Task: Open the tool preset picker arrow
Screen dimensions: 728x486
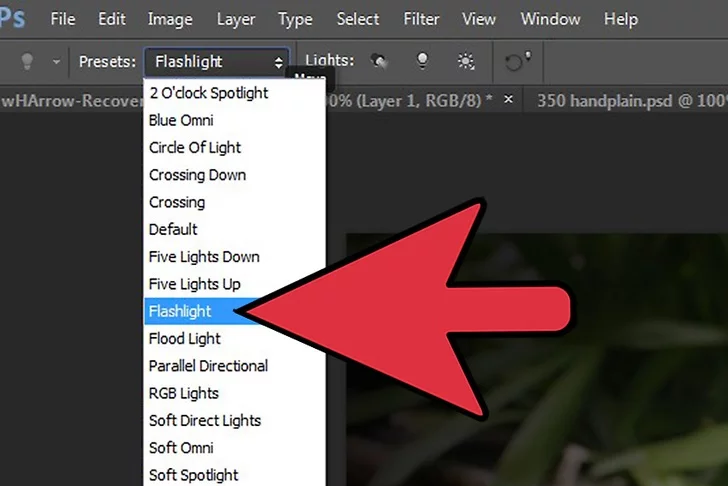Action: click(56, 62)
